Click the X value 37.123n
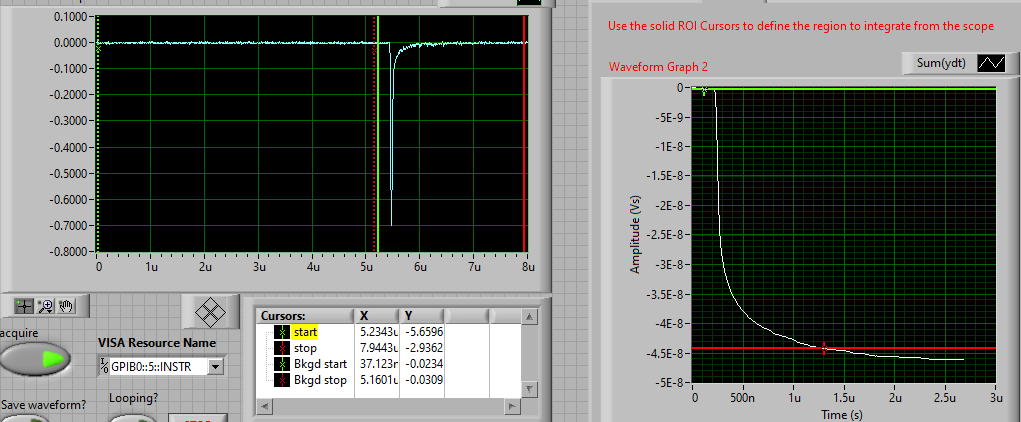Image resolution: width=1021 pixels, height=422 pixels. pos(378,364)
